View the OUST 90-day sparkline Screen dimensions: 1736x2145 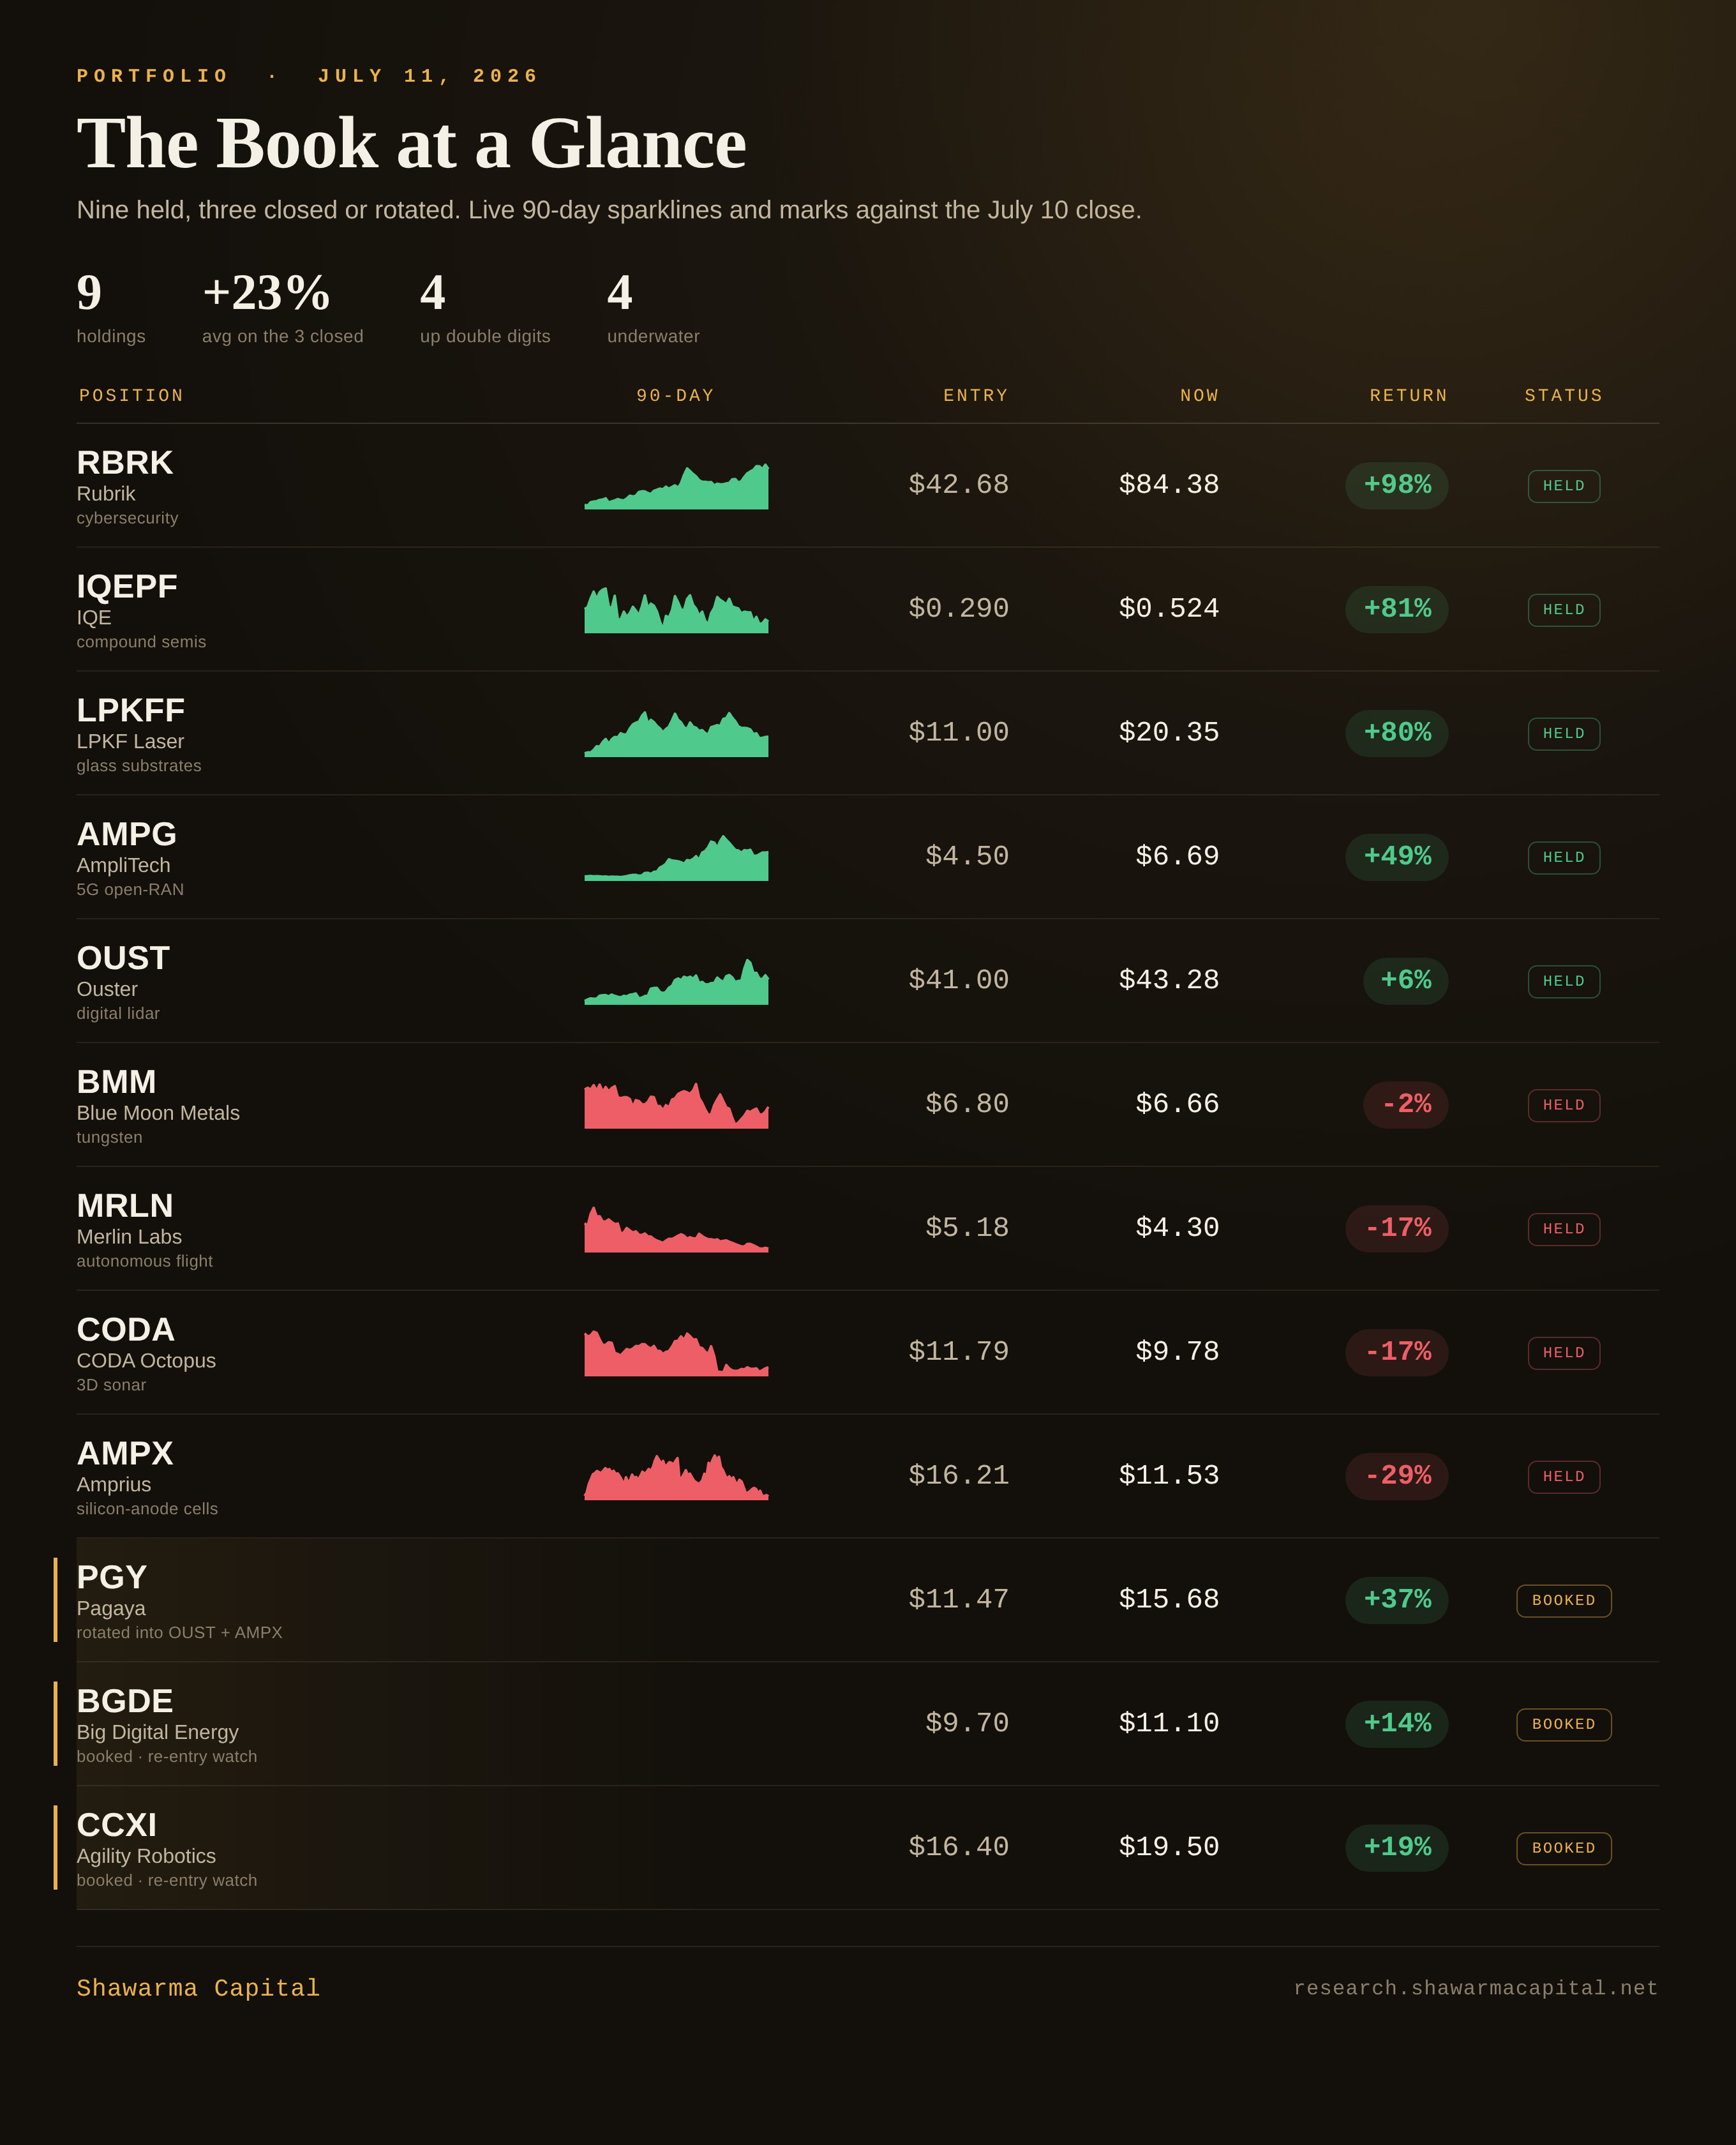pyautogui.click(x=676, y=982)
